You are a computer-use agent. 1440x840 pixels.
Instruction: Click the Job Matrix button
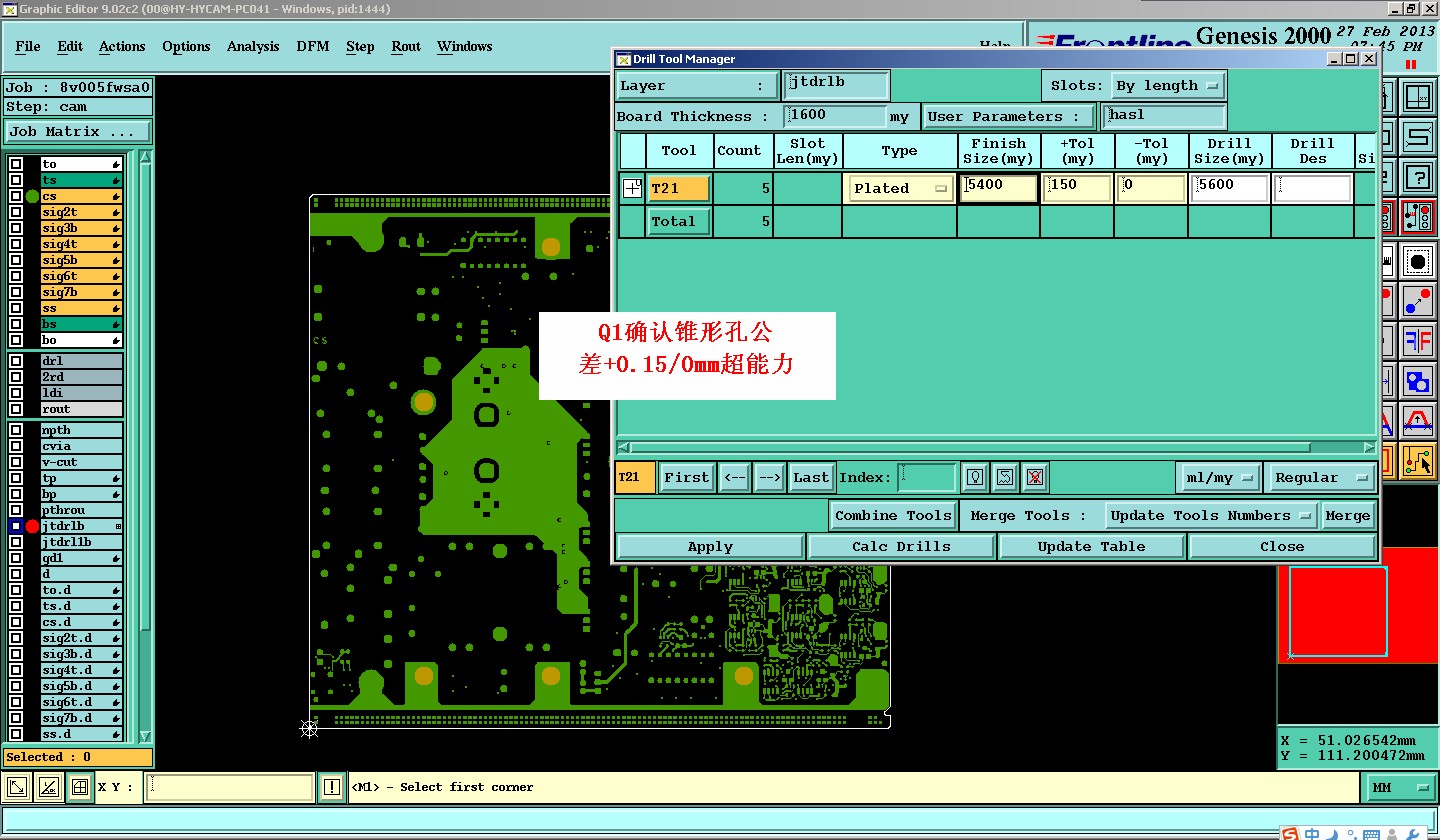(x=78, y=131)
